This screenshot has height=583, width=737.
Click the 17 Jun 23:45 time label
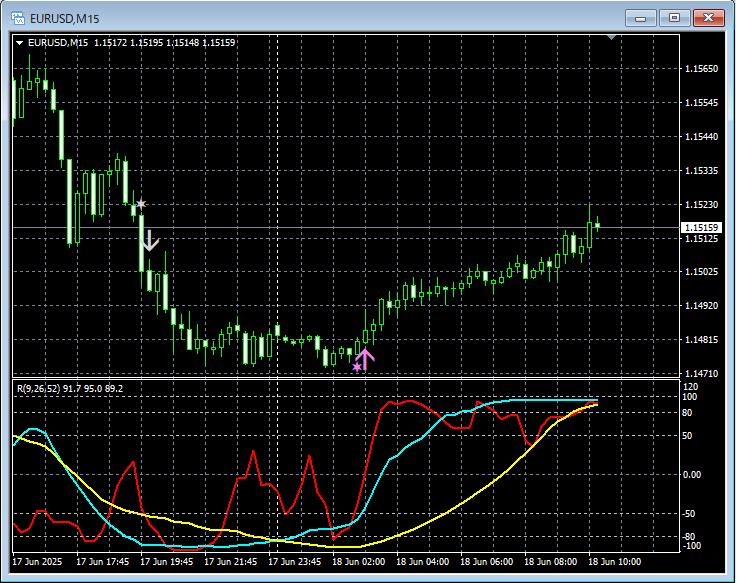pyautogui.click(x=295, y=562)
